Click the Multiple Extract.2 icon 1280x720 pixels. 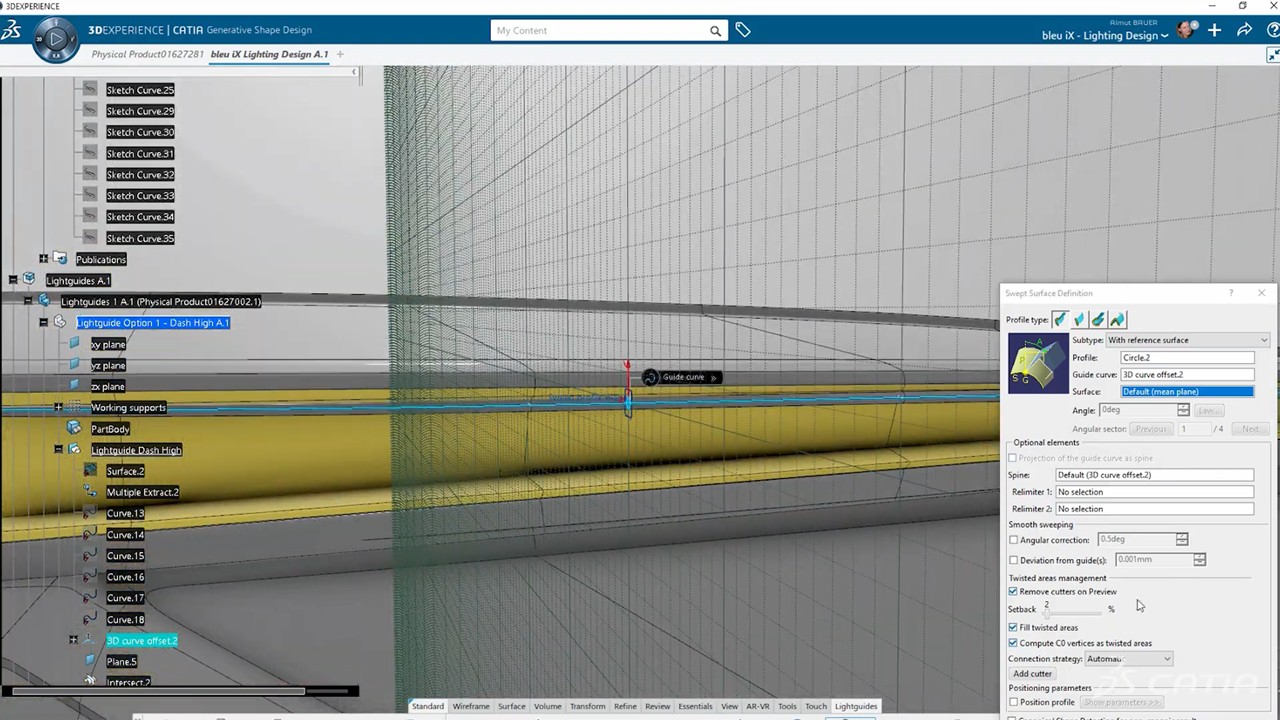90,492
